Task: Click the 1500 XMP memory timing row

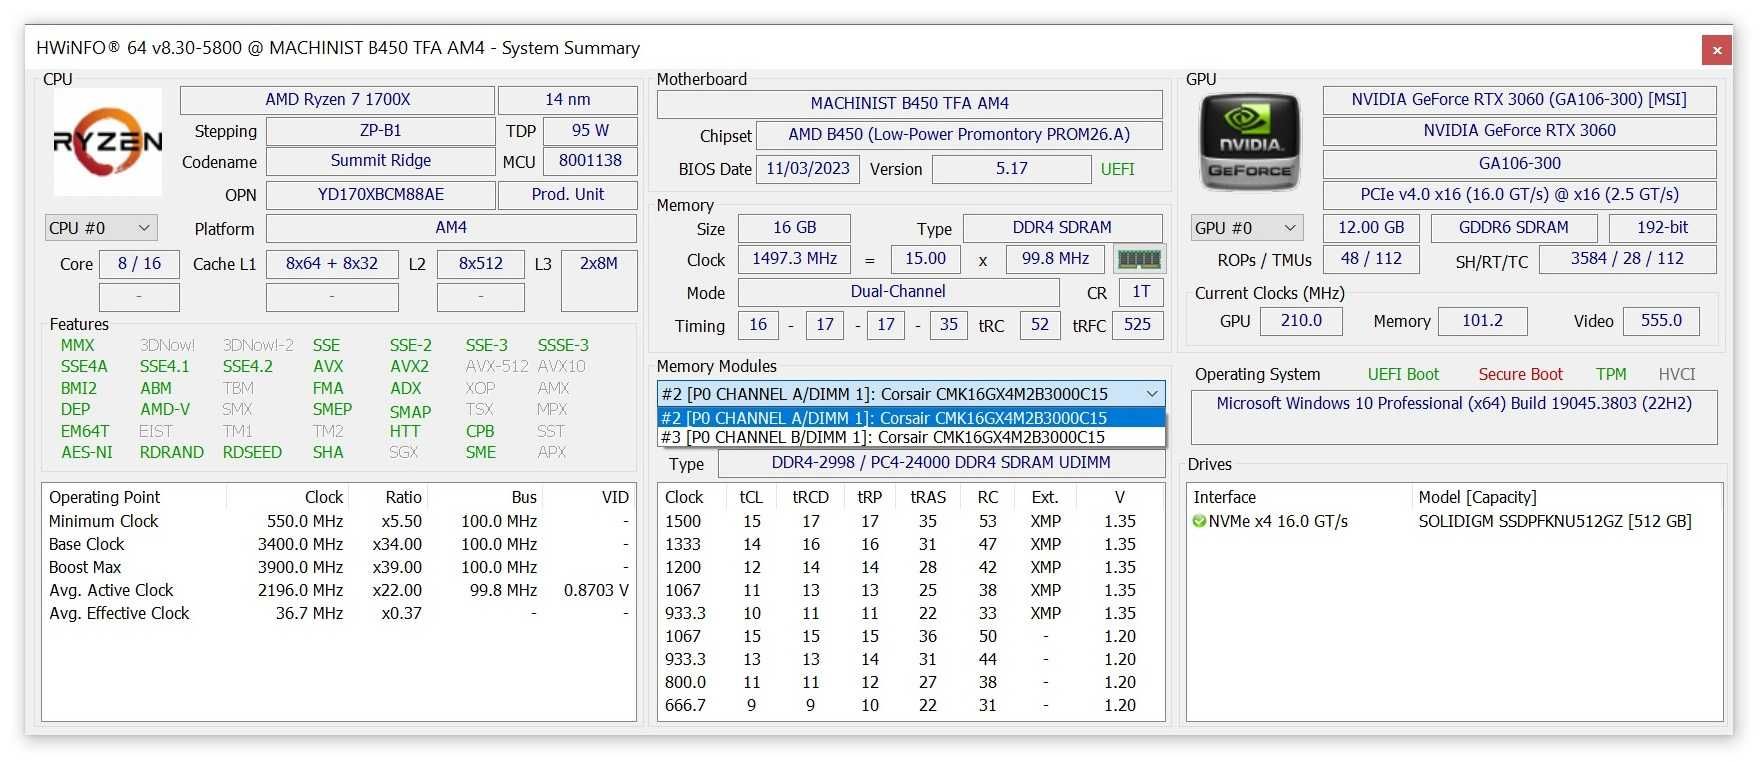Action: [911, 521]
